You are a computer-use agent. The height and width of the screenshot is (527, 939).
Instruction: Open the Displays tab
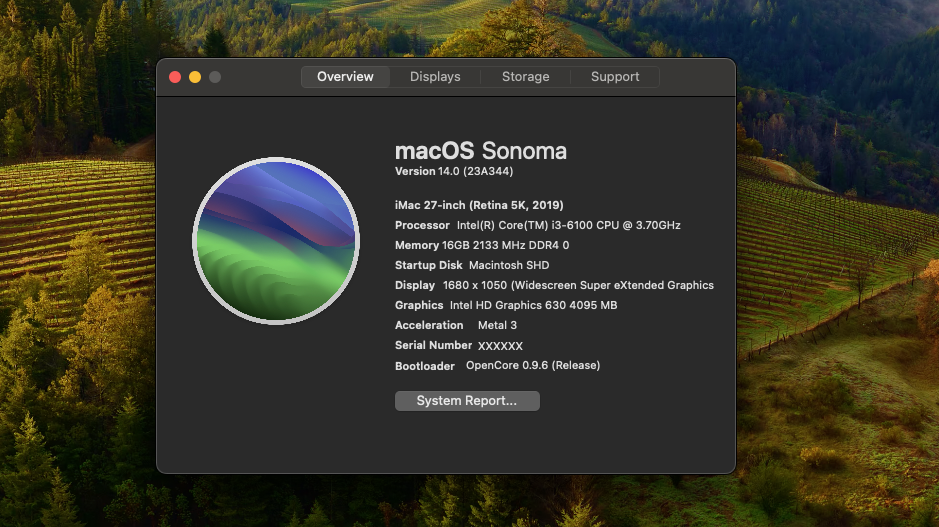[435, 77]
